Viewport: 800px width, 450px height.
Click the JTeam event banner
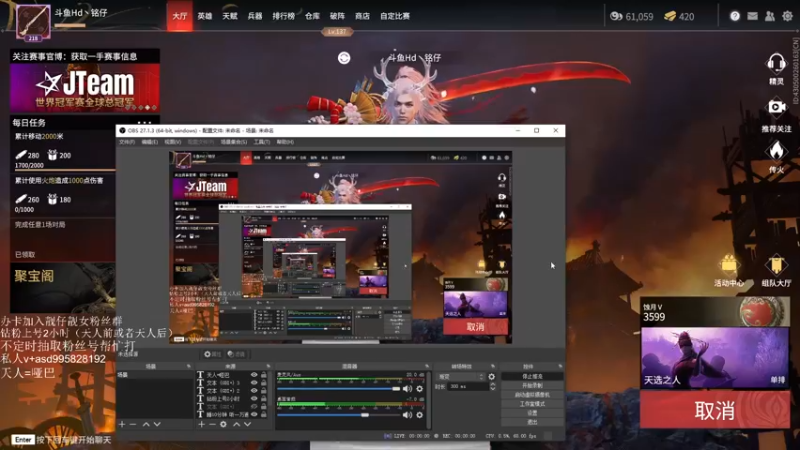point(85,88)
